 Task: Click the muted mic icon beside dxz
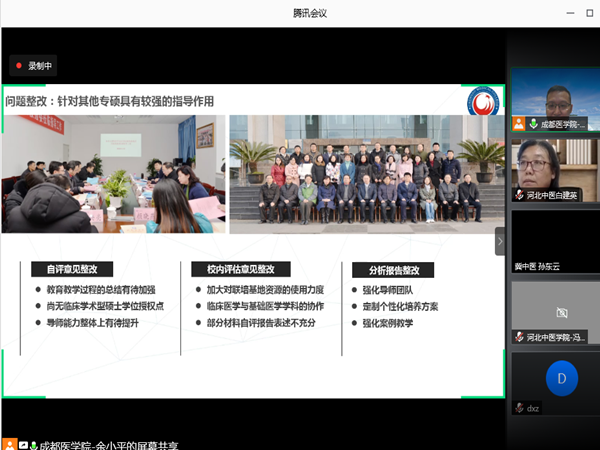[520, 408]
